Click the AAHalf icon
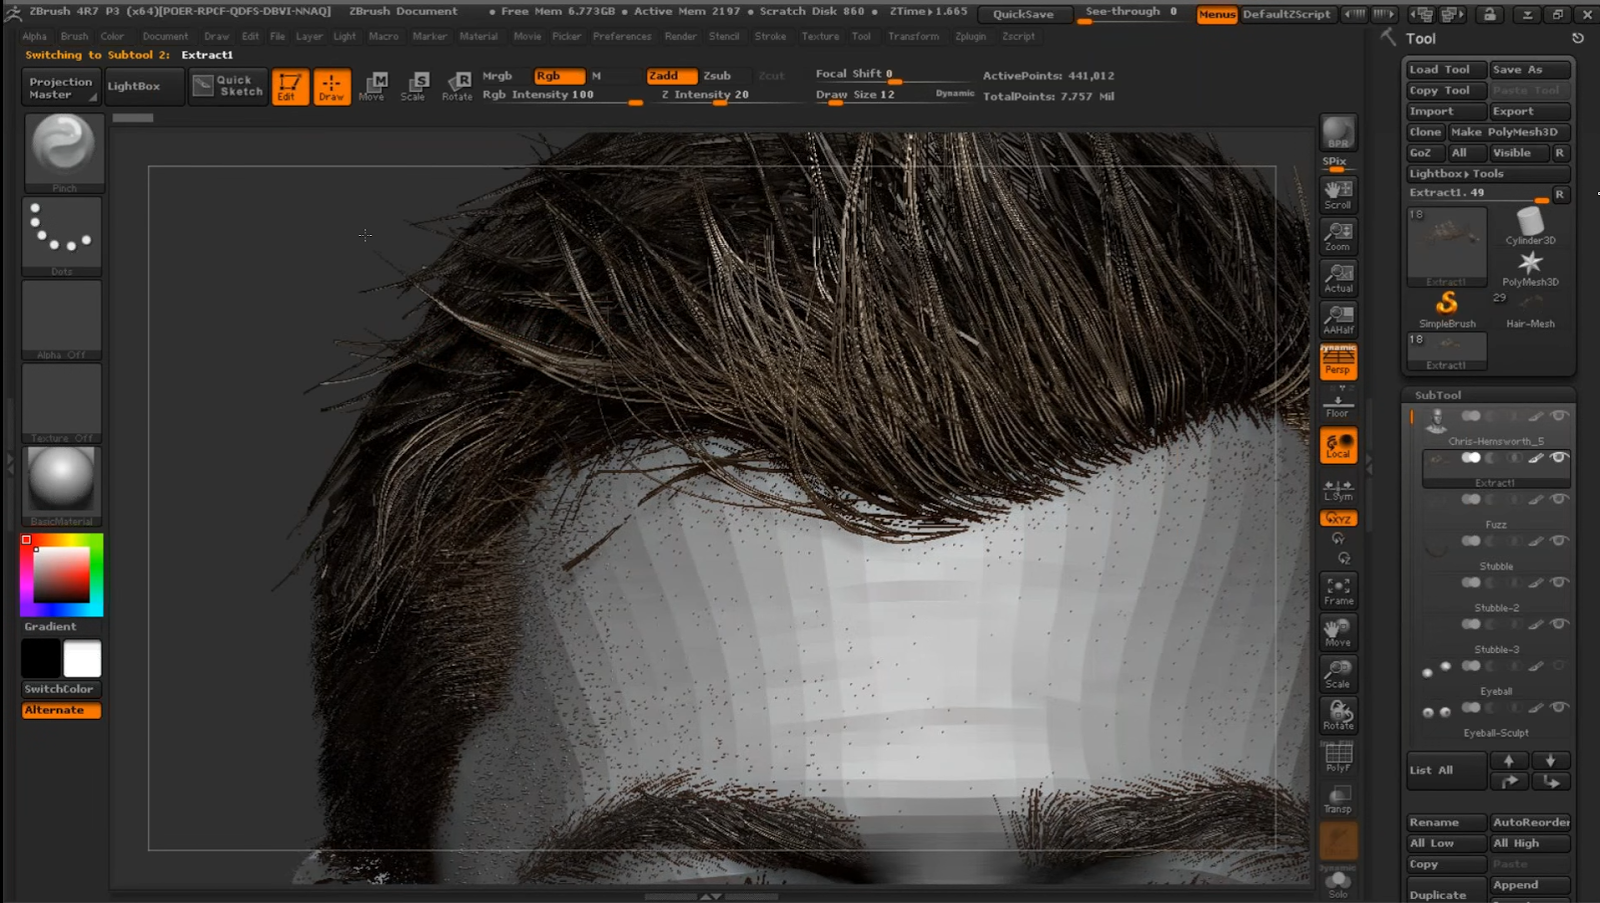 coord(1338,319)
